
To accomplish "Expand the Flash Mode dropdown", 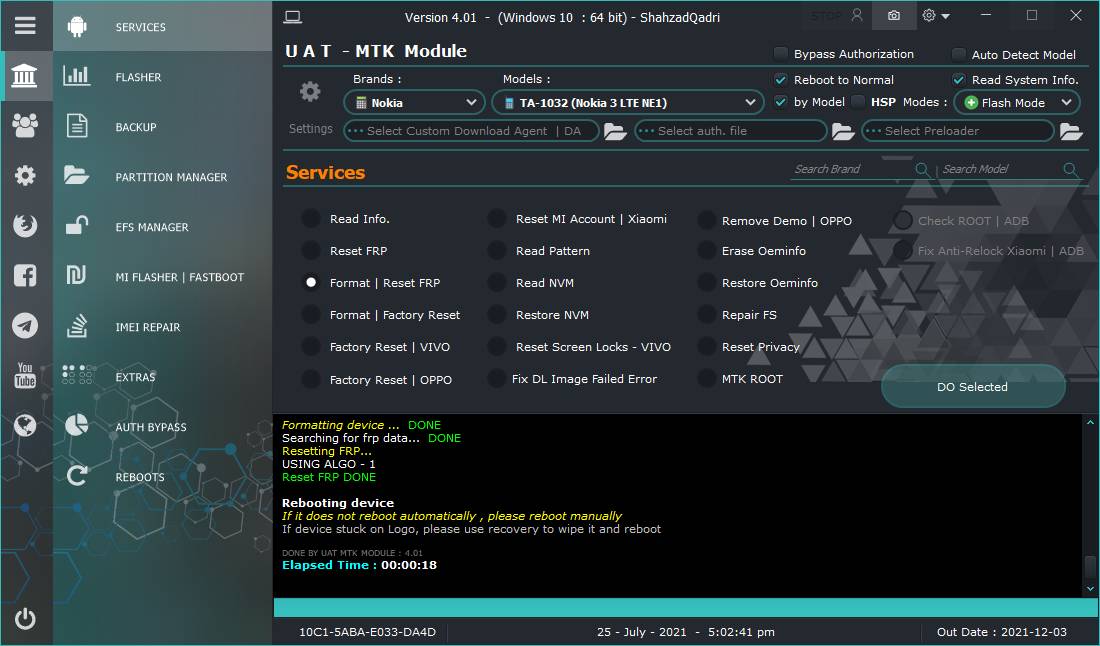I will click(1017, 102).
